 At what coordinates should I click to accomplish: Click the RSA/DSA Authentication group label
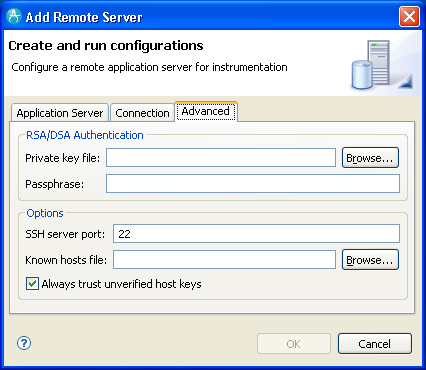(x=85, y=135)
